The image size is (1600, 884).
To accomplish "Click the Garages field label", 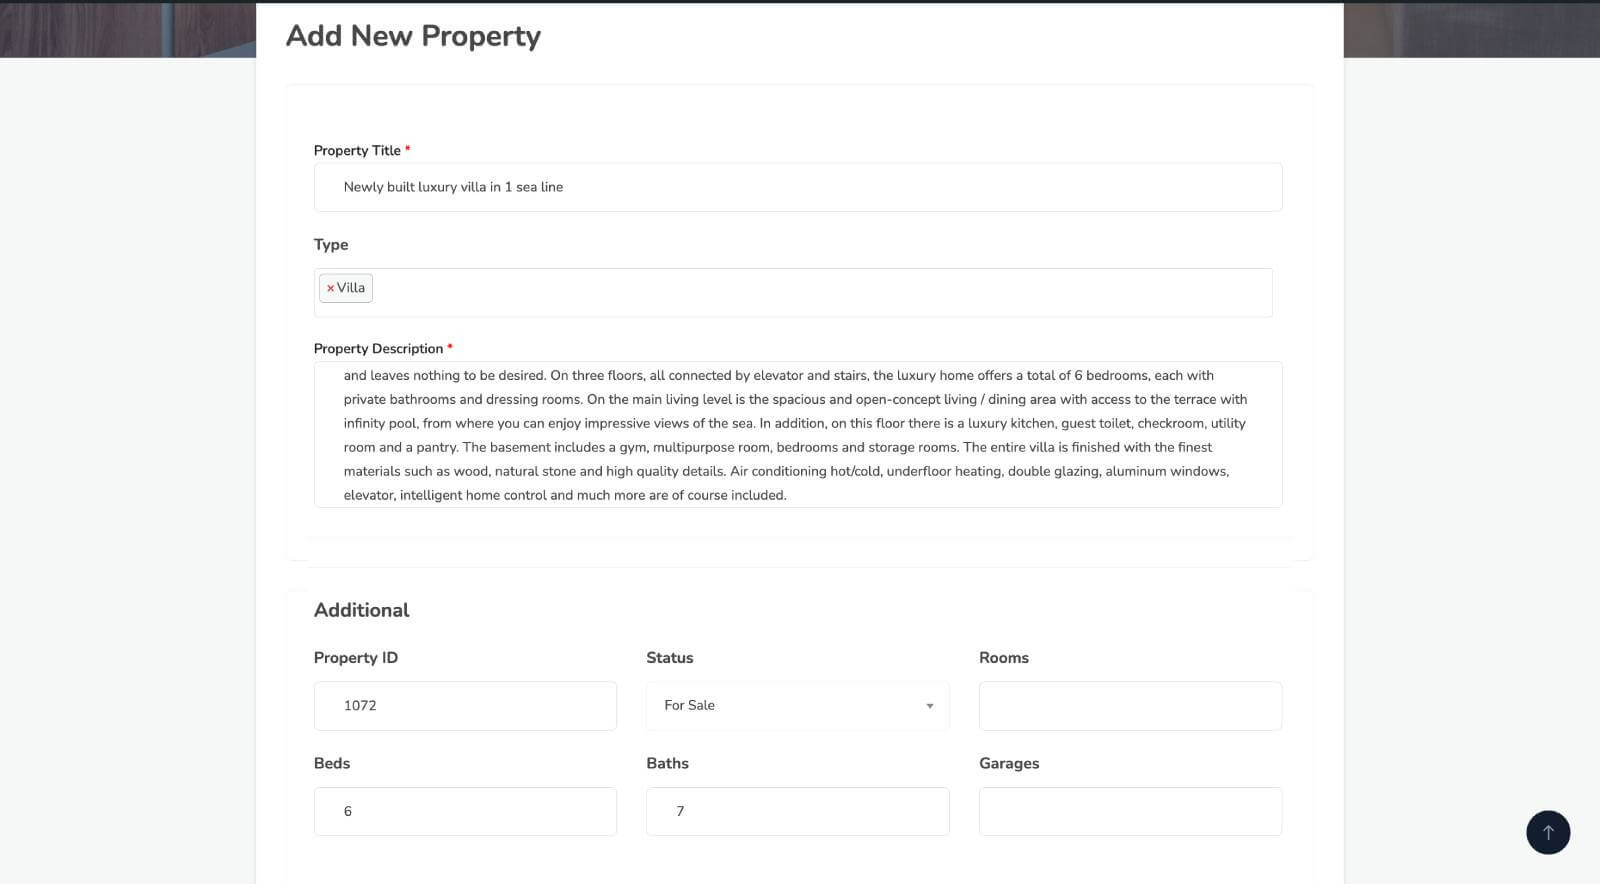I will pos(1008,763).
